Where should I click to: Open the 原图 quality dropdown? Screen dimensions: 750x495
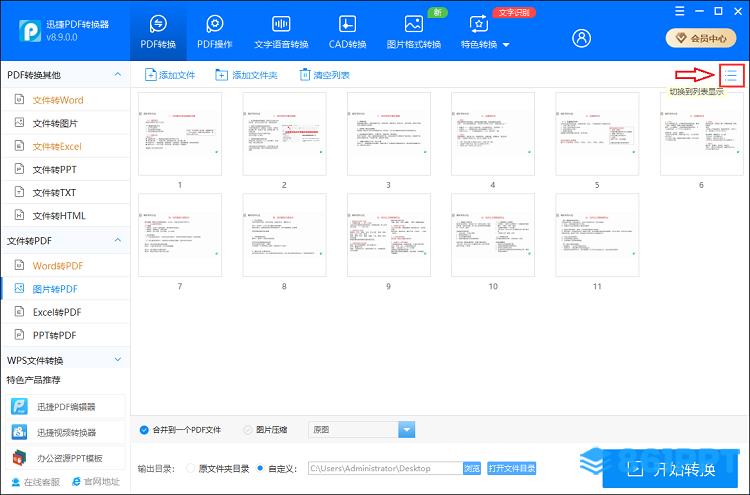(x=362, y=429)
